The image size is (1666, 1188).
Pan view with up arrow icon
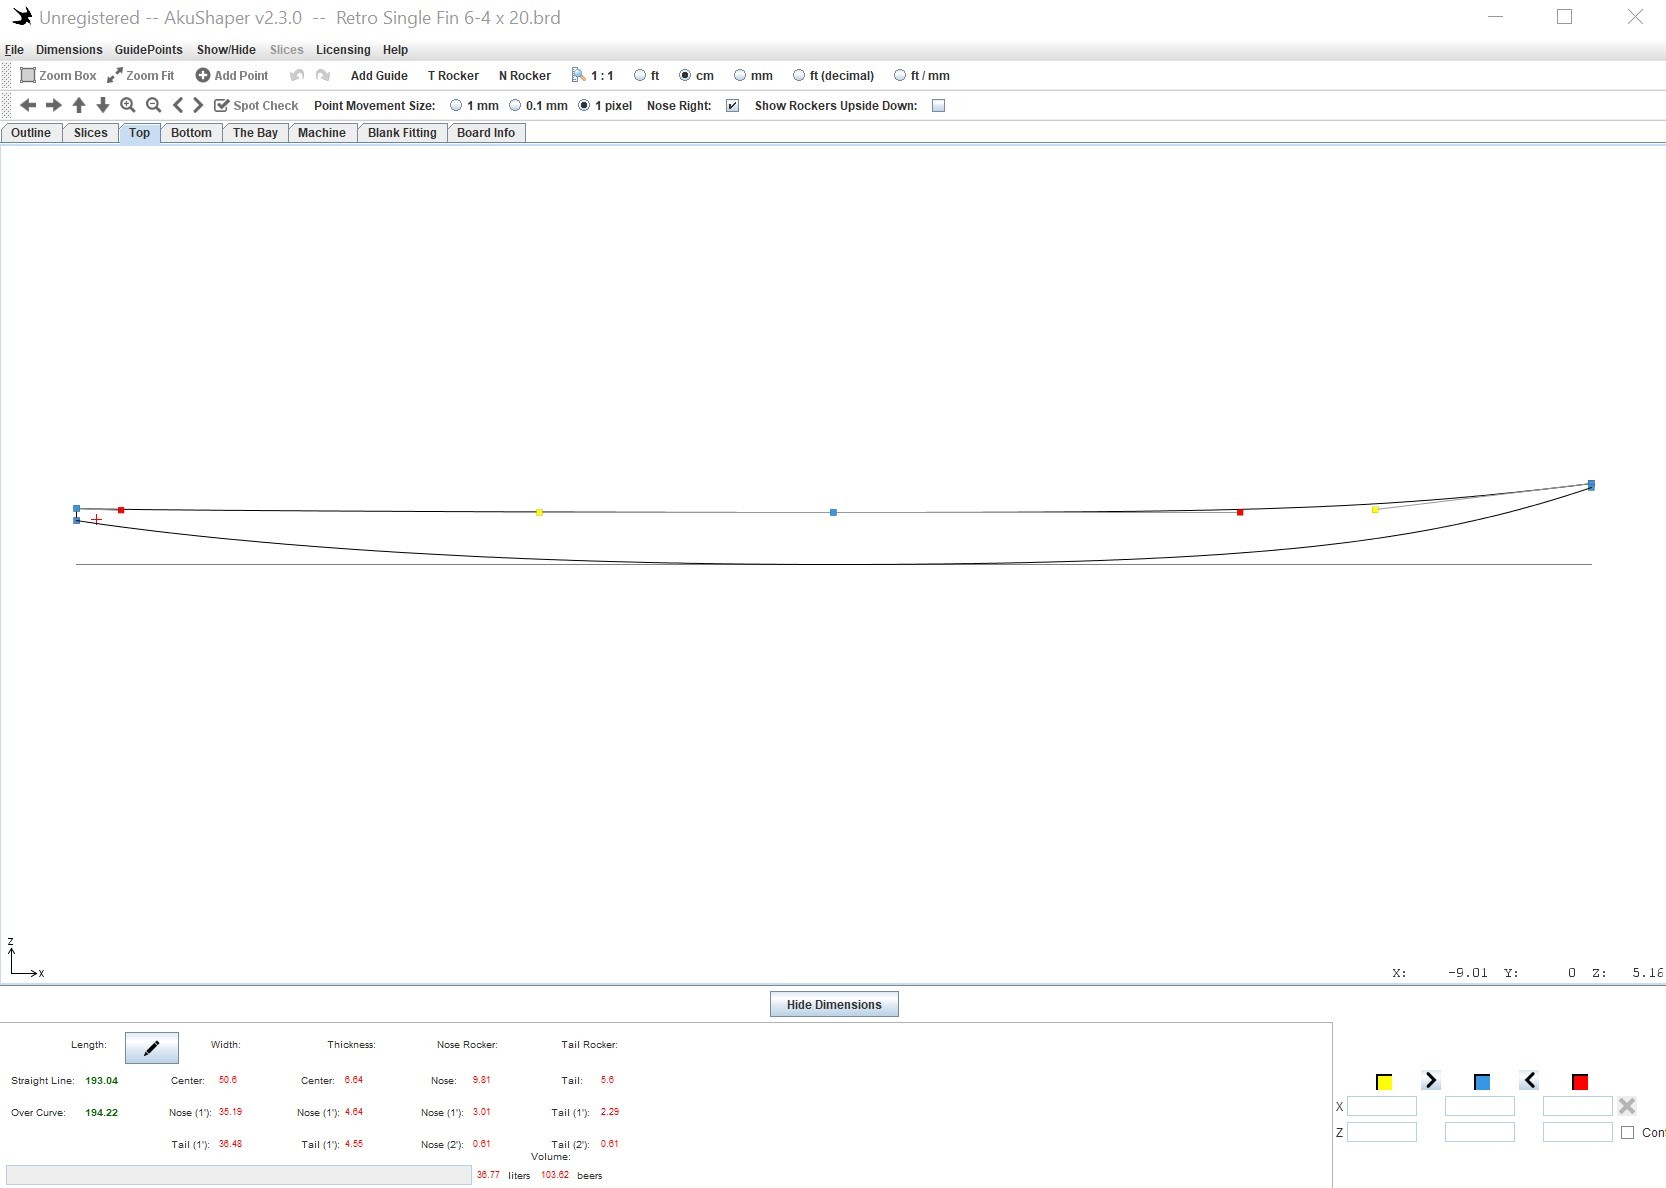point(79,105)
